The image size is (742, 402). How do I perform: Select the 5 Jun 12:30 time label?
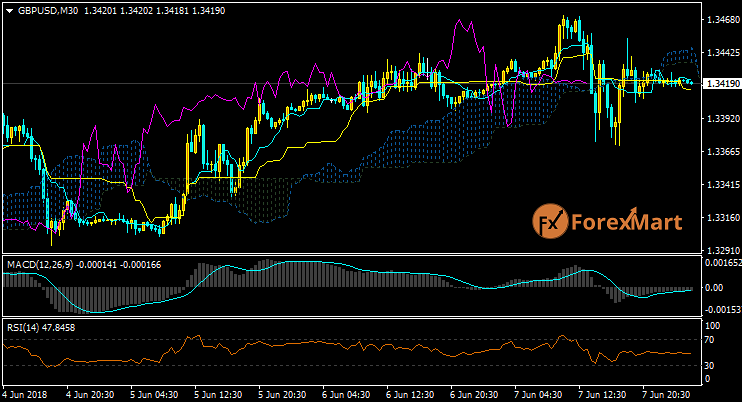click(x=215, y=395)
